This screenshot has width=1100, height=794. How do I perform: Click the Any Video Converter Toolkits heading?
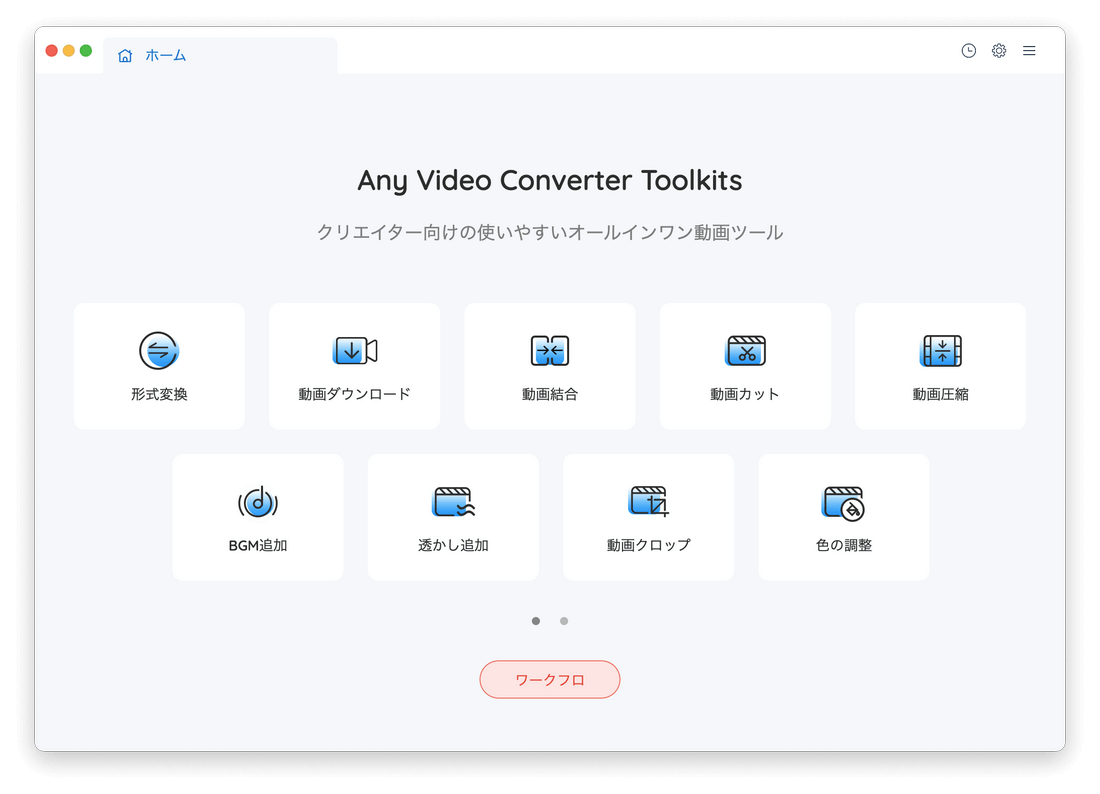(550, 180)
